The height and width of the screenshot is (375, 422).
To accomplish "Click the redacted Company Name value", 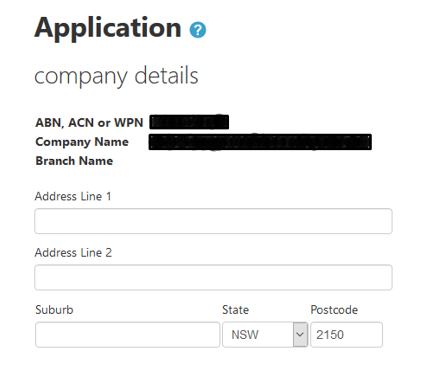I will tap(260, 142).
